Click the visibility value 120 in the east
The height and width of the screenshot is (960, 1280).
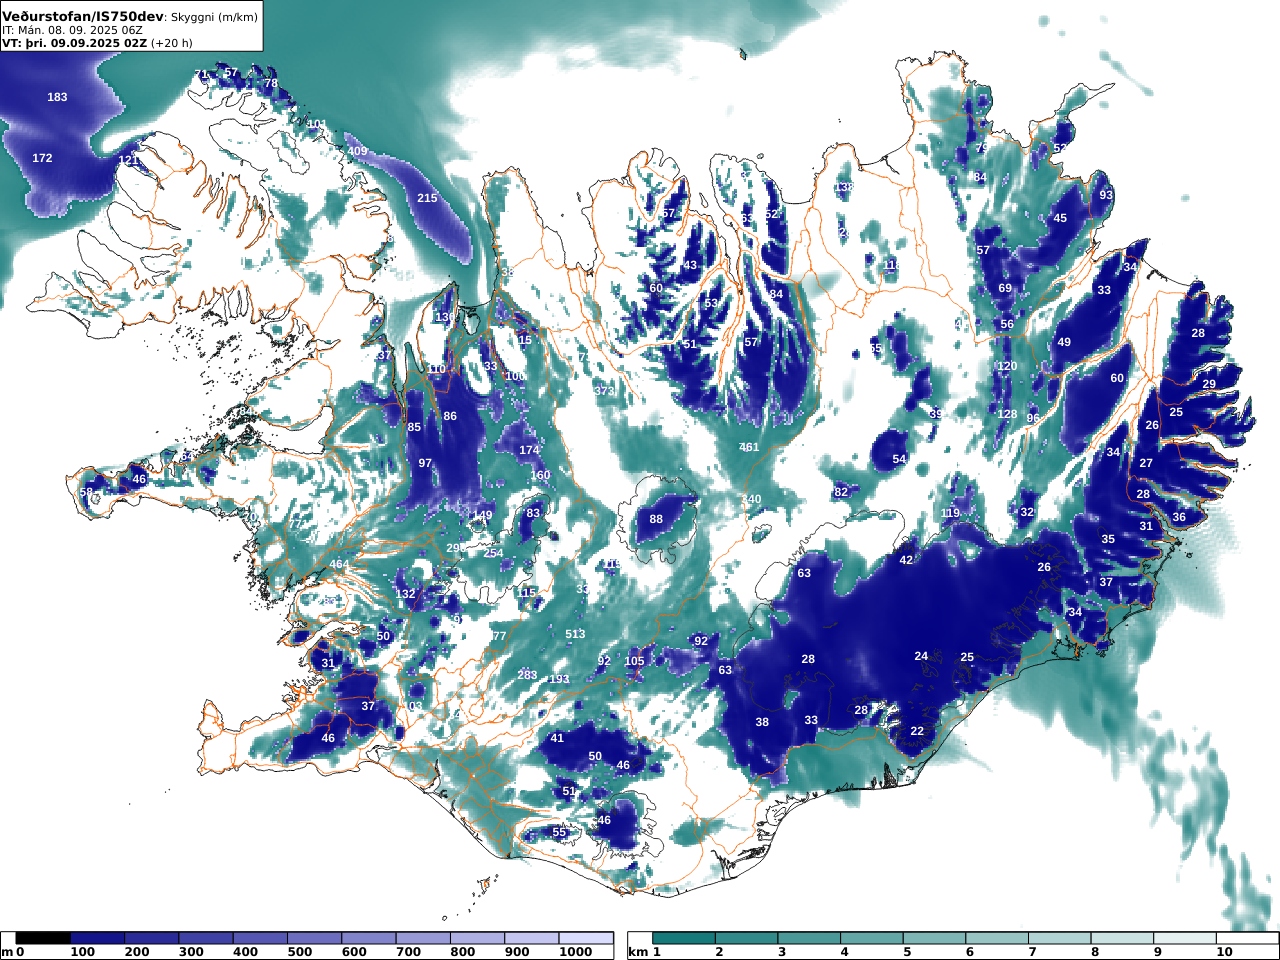tap(1007, 366)
